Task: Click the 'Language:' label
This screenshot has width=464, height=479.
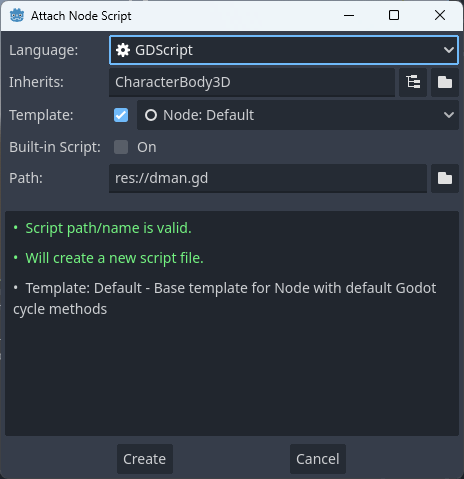Action: click(x=43, y=50)
